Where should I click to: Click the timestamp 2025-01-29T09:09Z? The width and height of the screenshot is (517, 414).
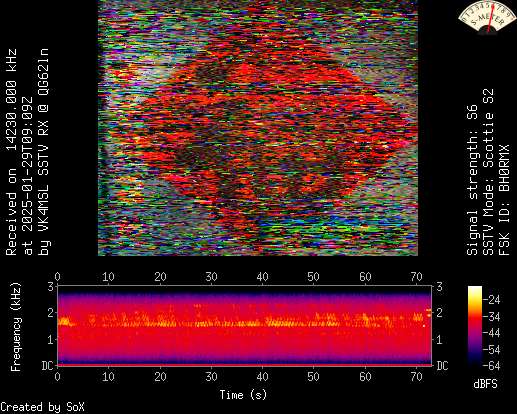point(27,176)
